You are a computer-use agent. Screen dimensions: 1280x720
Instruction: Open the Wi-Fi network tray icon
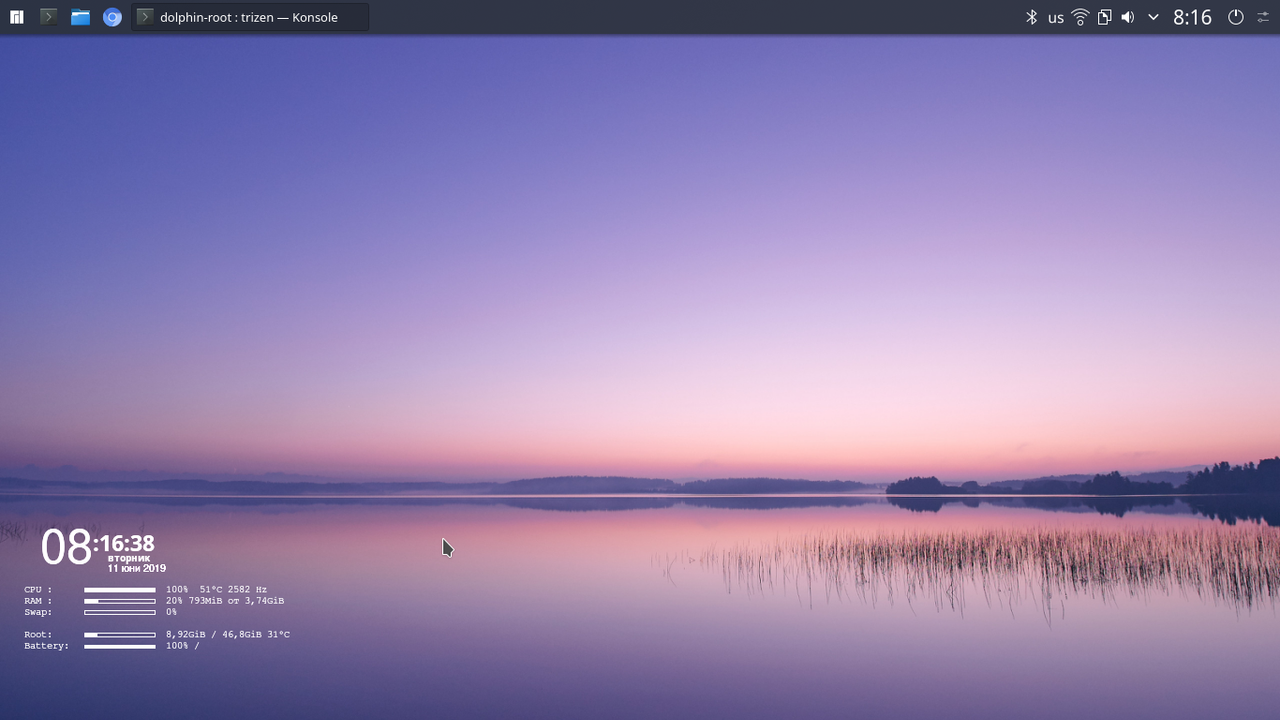point(1080,17)
